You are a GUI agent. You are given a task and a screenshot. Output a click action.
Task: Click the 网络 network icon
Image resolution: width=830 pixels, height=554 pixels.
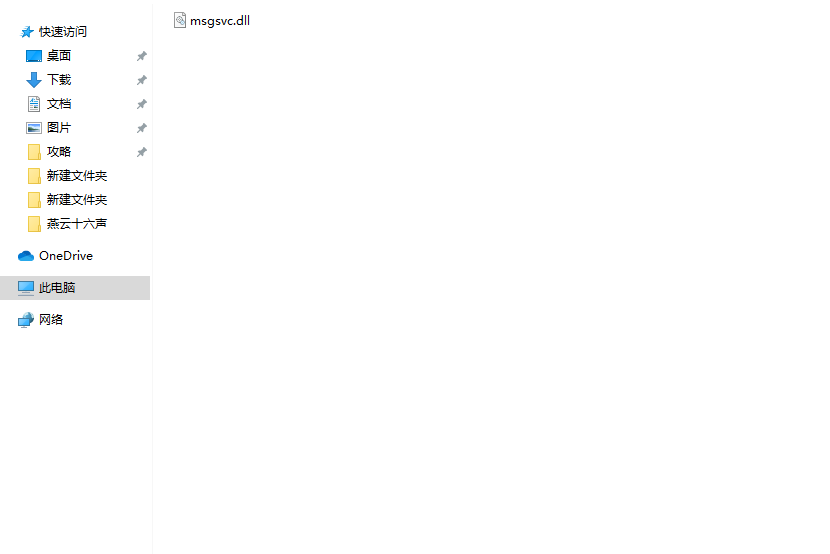click(26, 320)
